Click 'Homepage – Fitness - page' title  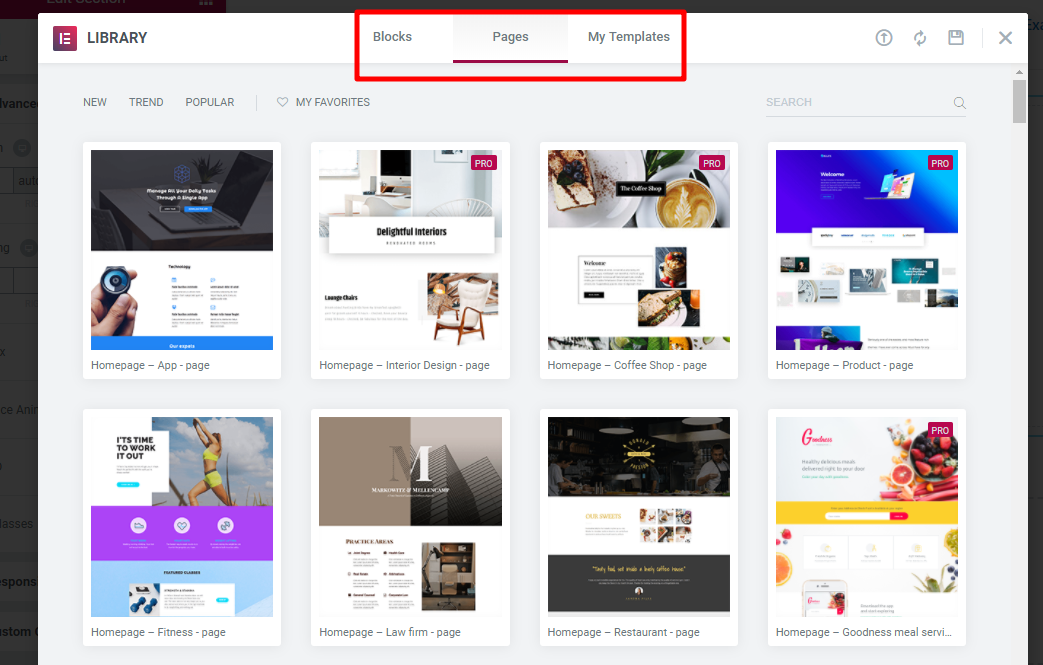[158, 632]
